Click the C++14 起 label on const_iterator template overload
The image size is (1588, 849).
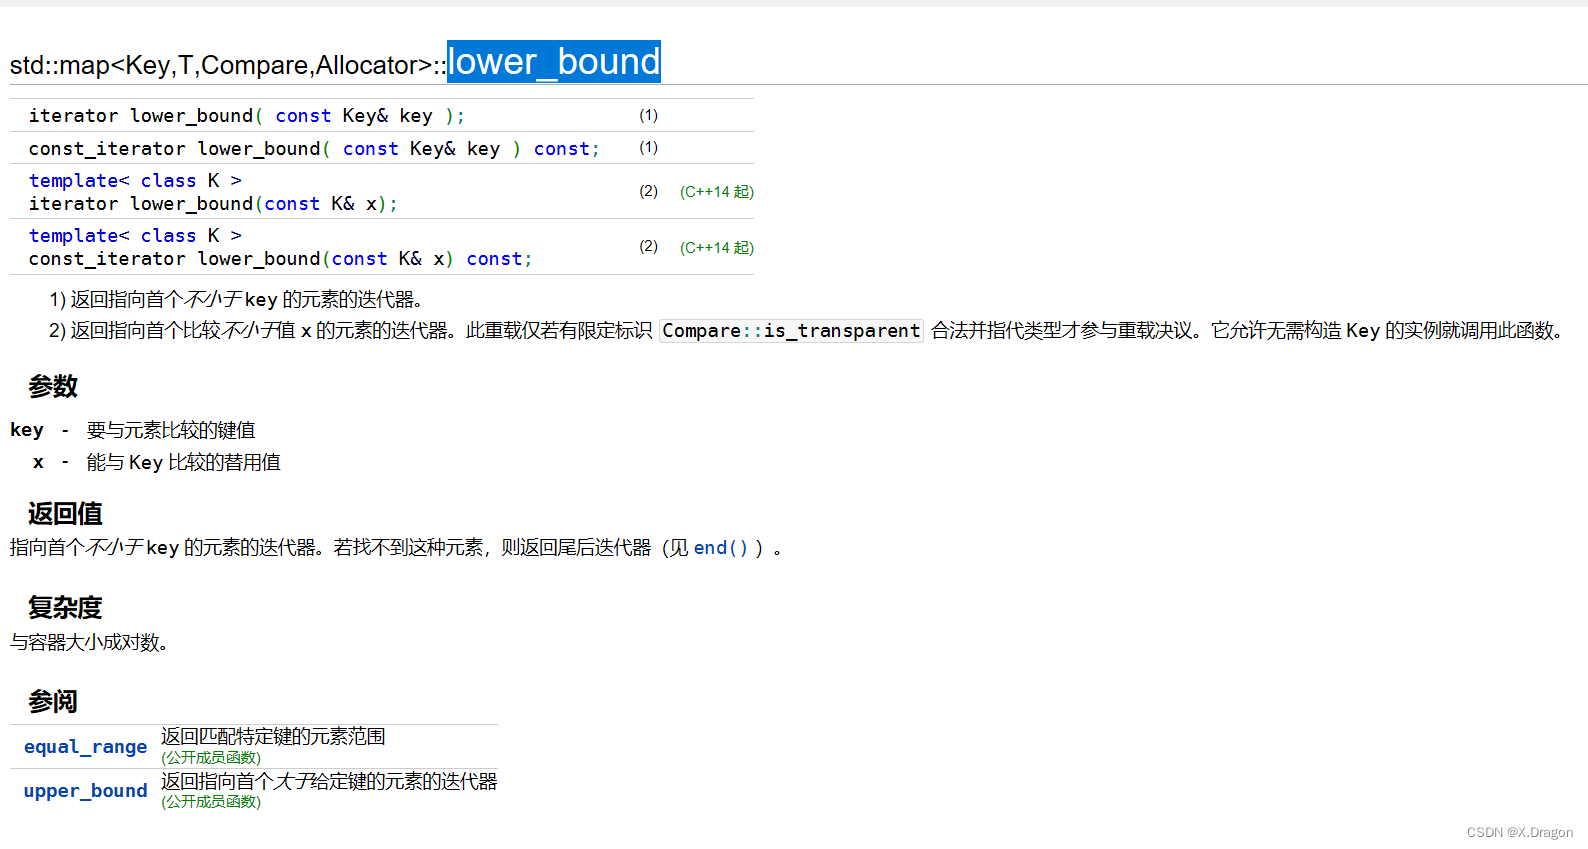(717, 248)
